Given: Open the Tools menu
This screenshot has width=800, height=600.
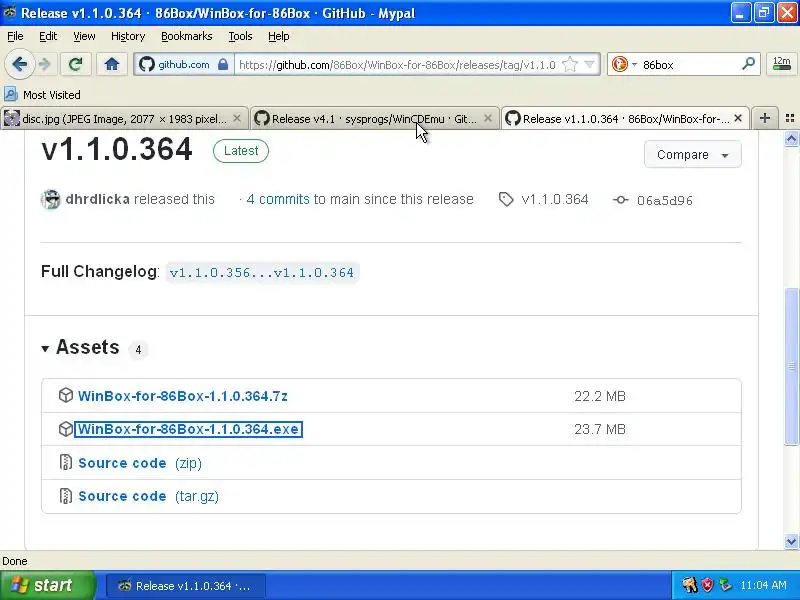Looking at the screenshot, I should tap(240, 36).
